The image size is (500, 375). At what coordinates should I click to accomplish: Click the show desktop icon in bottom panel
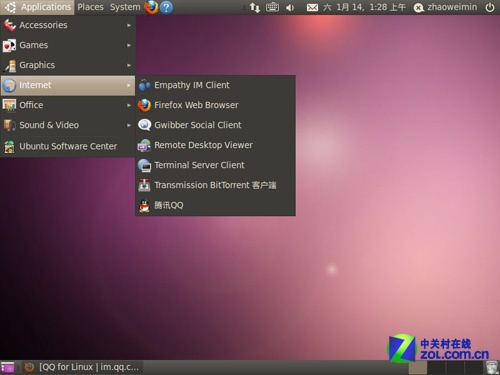click(x=7, y=367)
